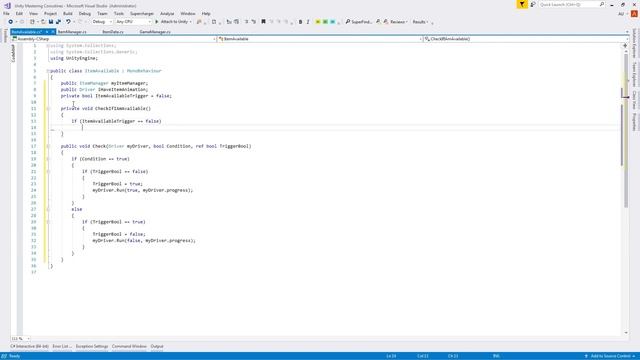Open the Assembly-CSharp project dropdown

113,39
